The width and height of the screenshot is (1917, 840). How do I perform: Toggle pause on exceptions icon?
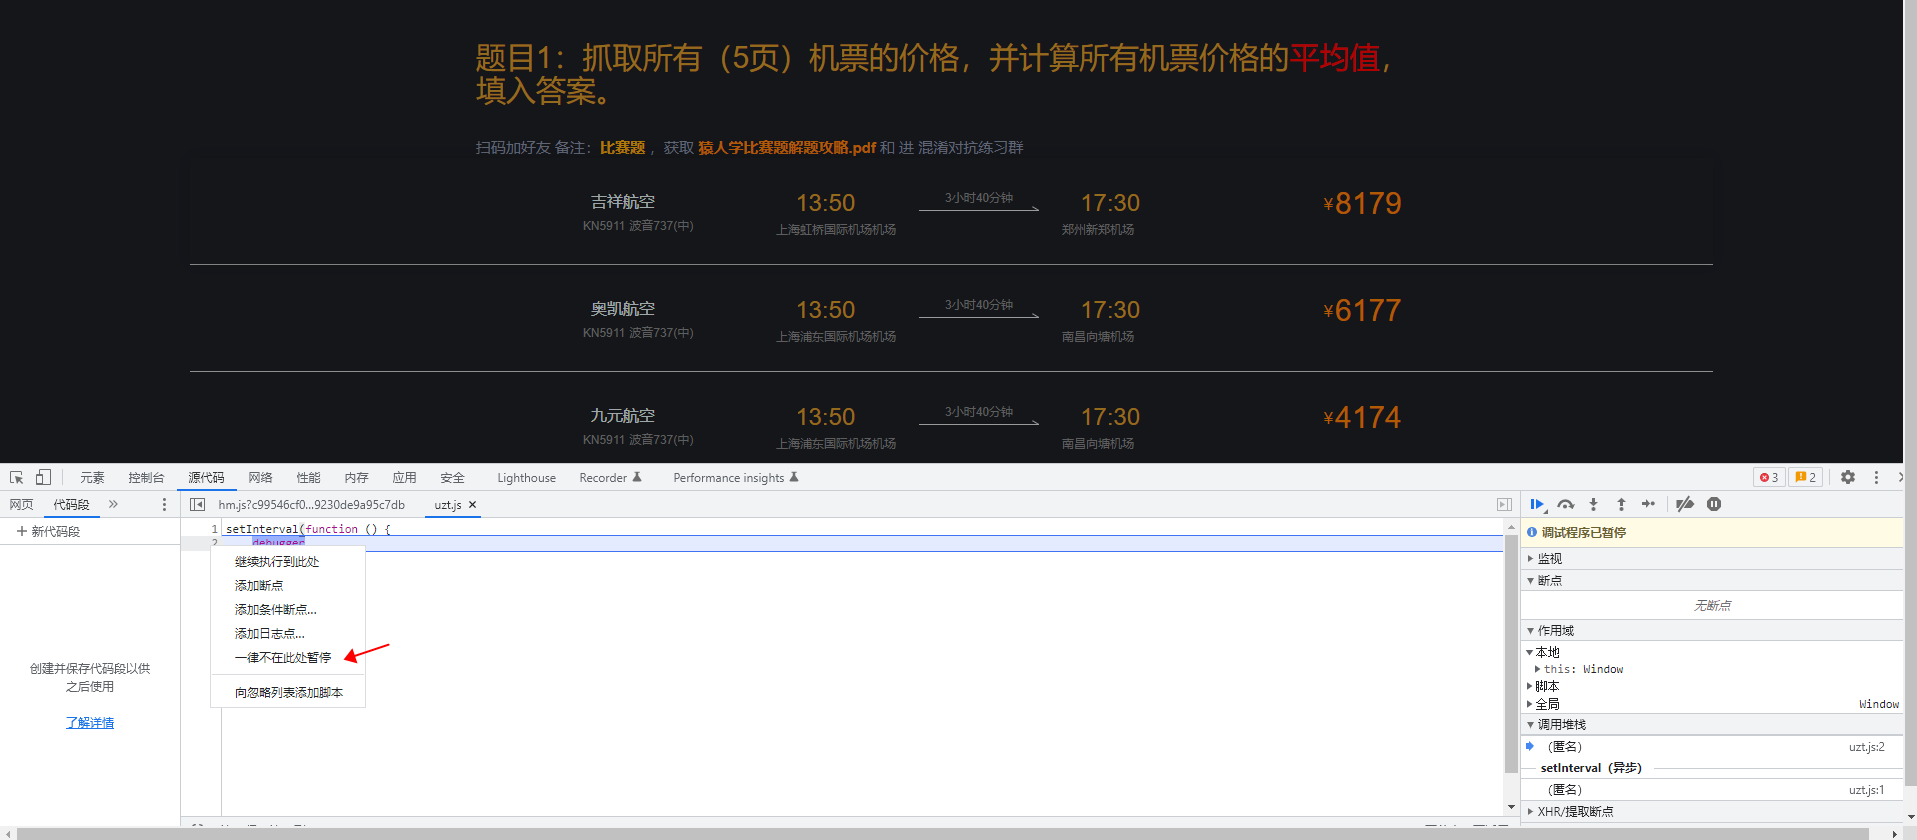1714,505
